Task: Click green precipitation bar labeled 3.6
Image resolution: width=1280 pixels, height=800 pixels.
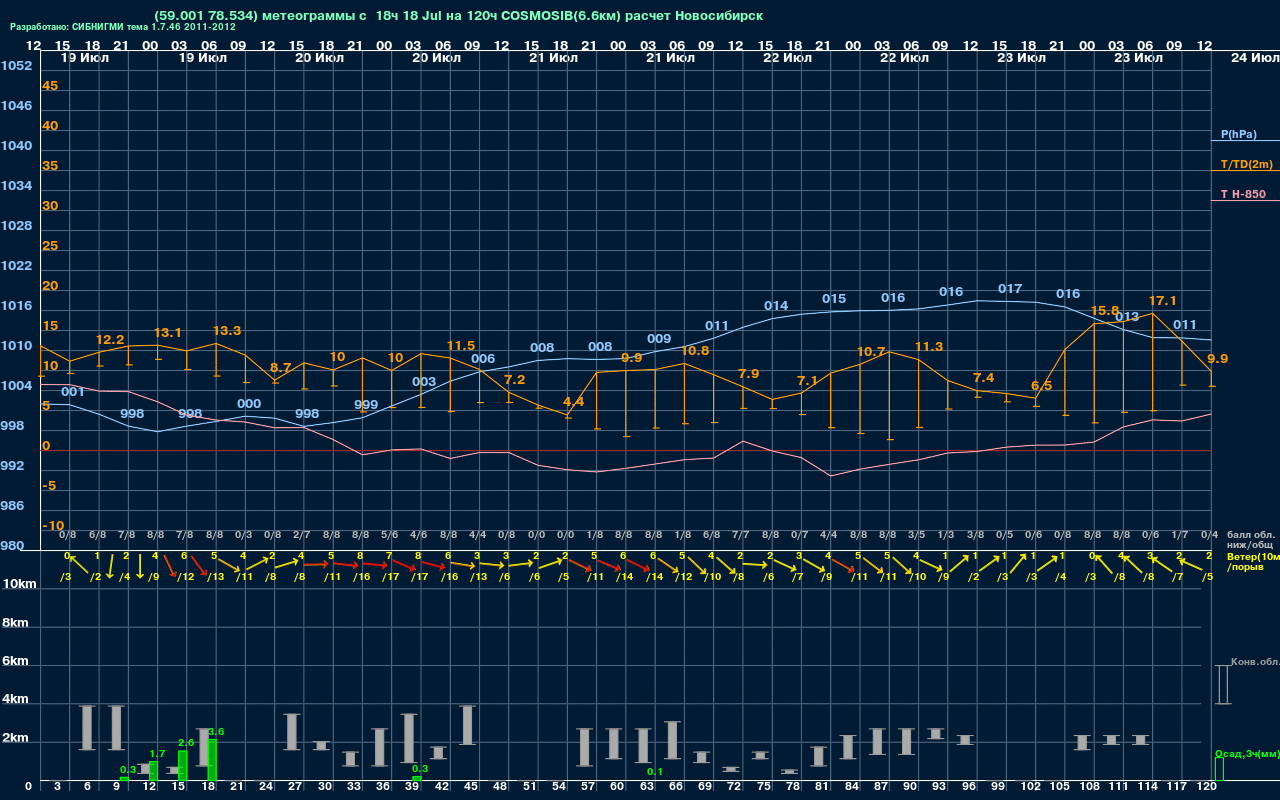Action: (212, 760)
